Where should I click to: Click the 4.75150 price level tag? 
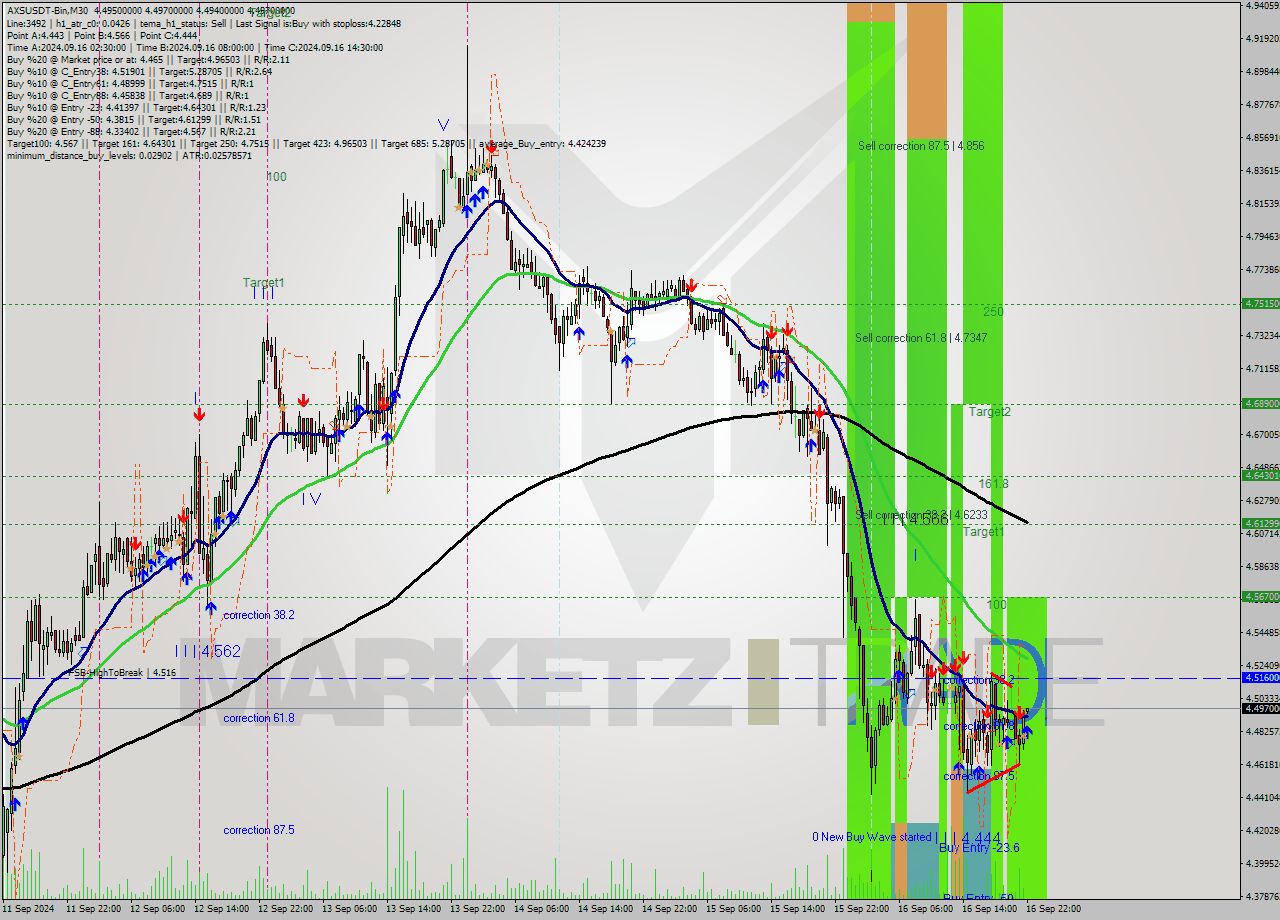point(1260,303)
